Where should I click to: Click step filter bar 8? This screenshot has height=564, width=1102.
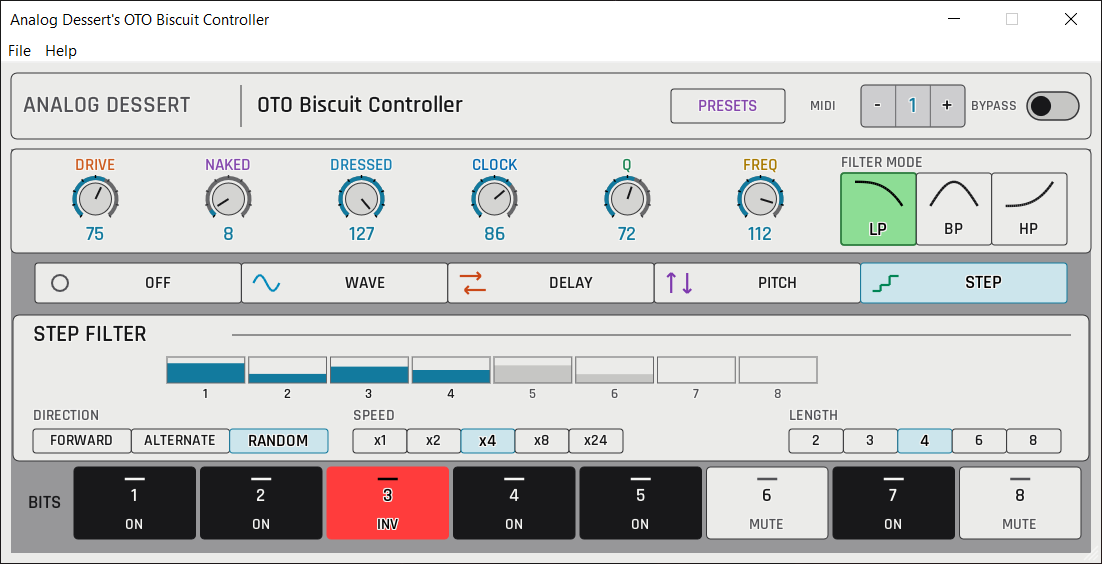pyautogui.click(x=777, y=370)
